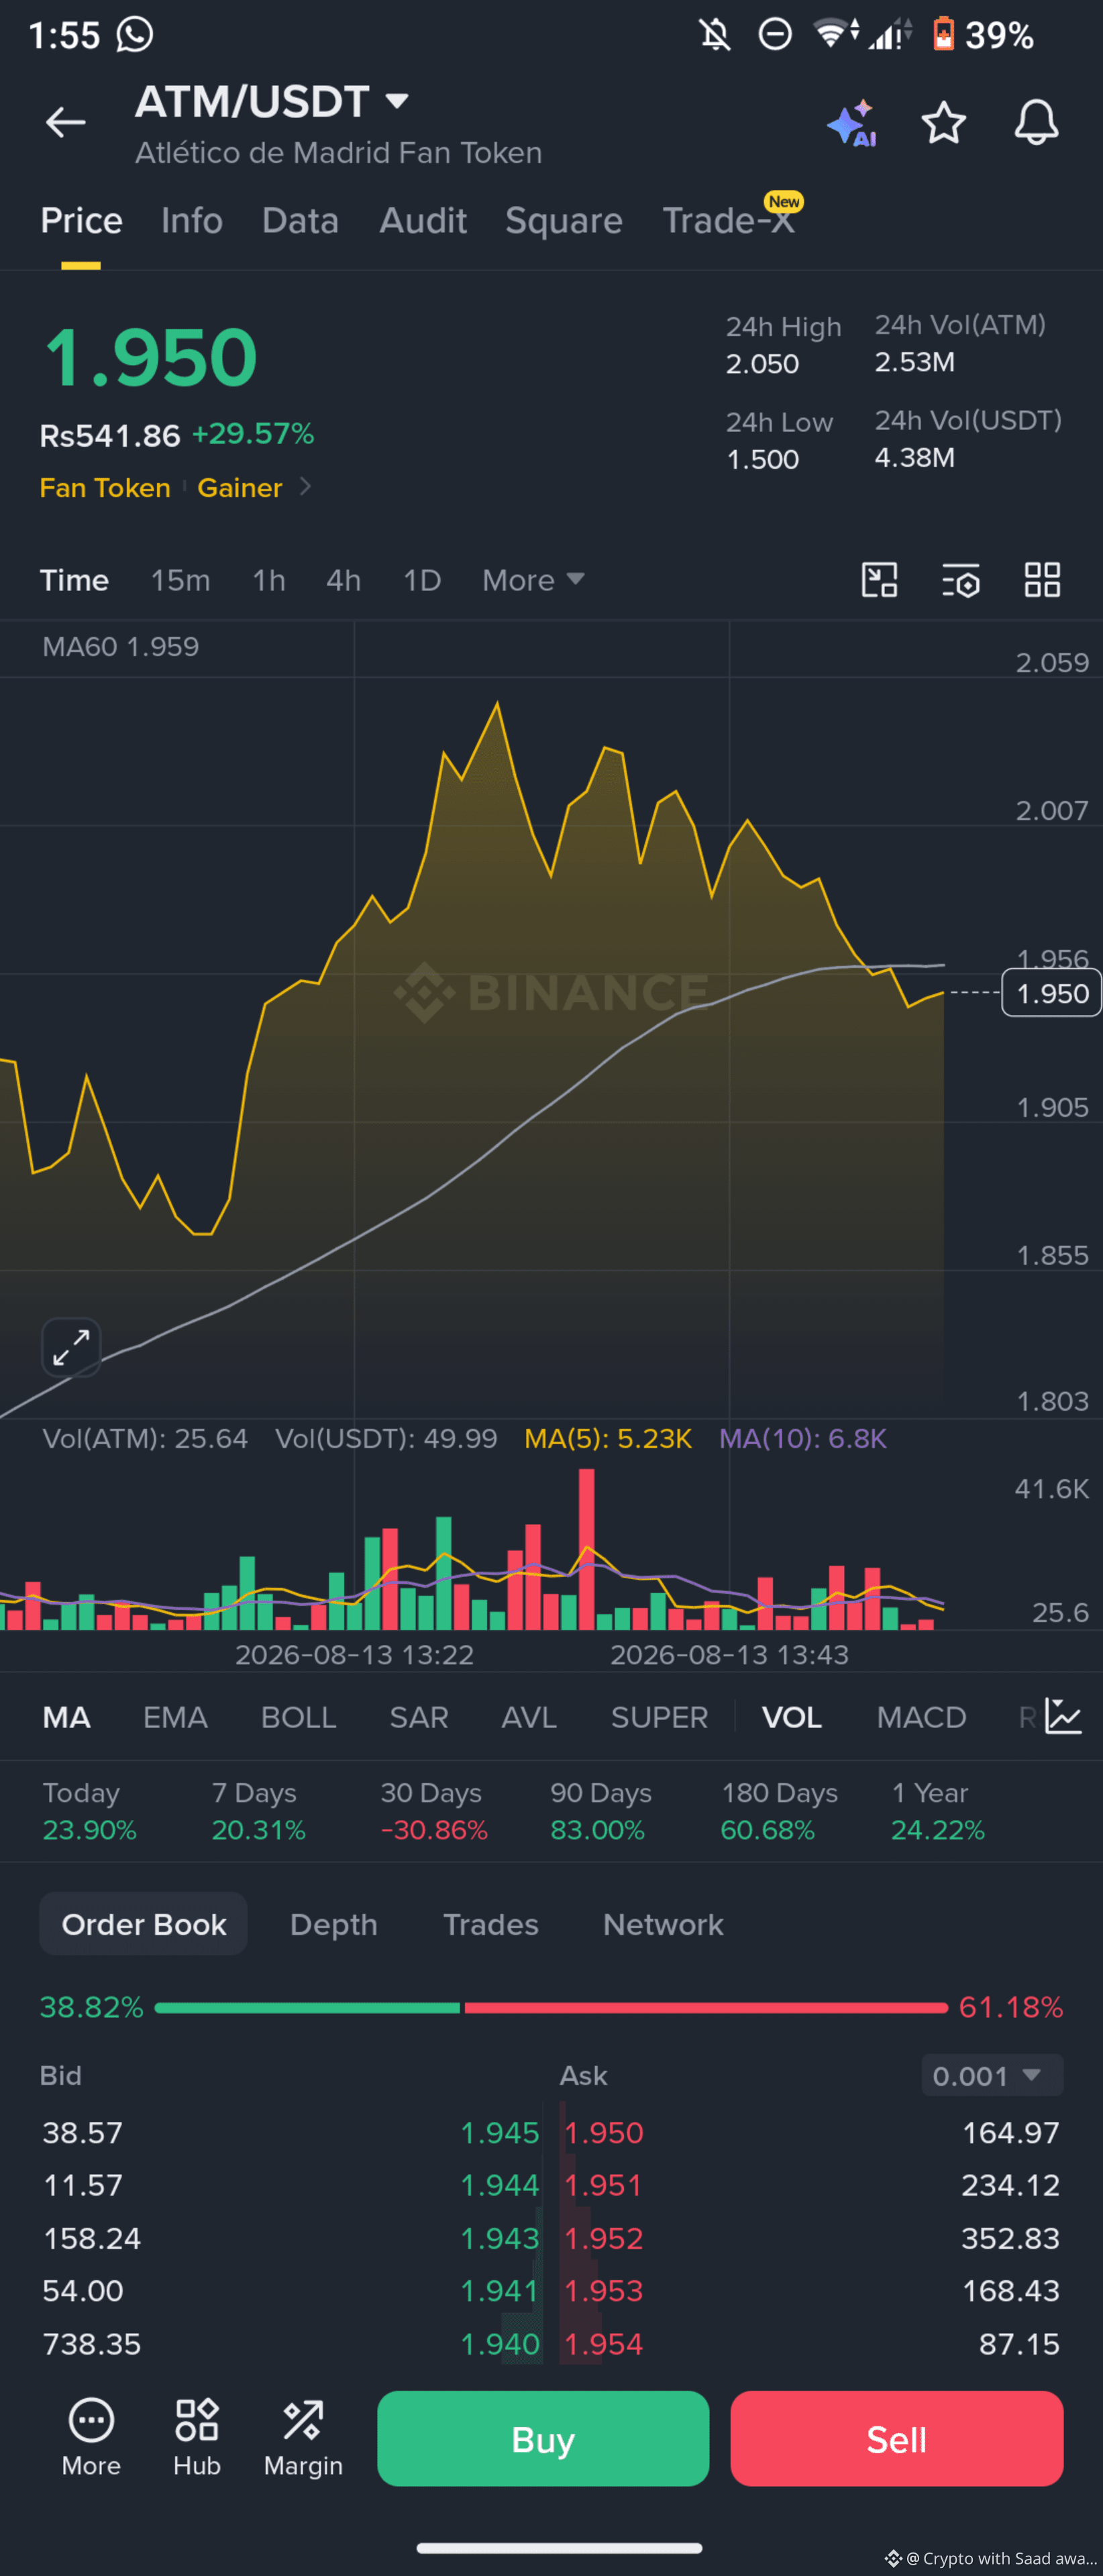Open the Hub icon
1103x2576 pixels.
point(197,2438)
